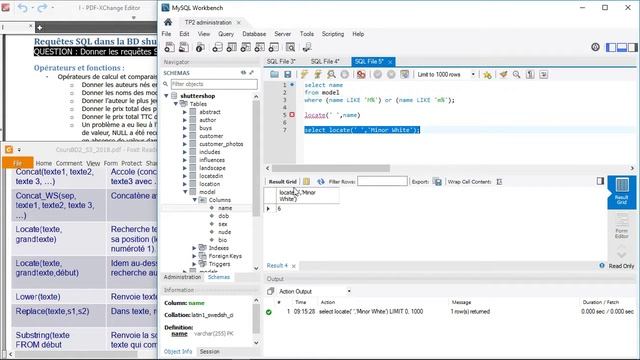Toggle result side panel visibility icon

point(600,181)
